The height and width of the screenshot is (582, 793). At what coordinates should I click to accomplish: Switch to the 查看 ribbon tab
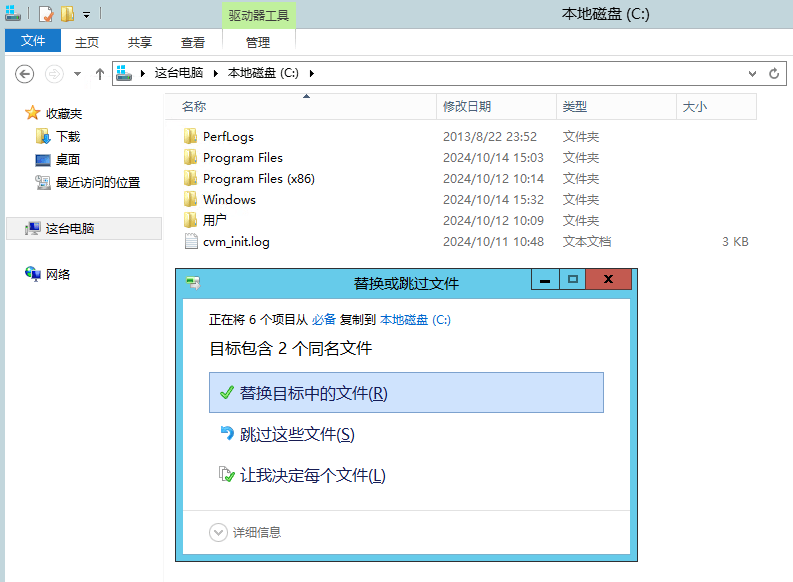click(x=193, y=42)
